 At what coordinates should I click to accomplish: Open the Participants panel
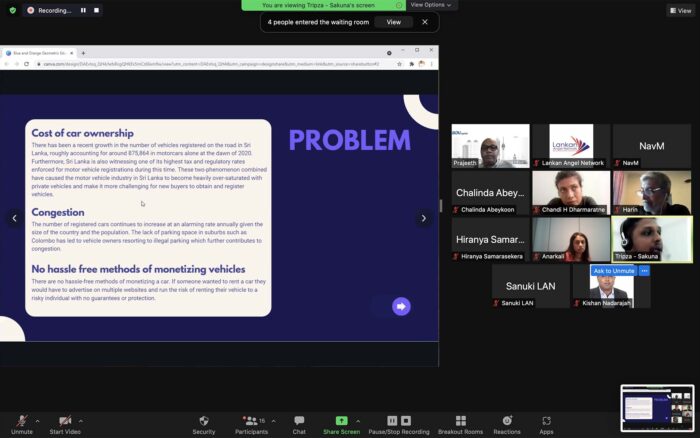251,422
